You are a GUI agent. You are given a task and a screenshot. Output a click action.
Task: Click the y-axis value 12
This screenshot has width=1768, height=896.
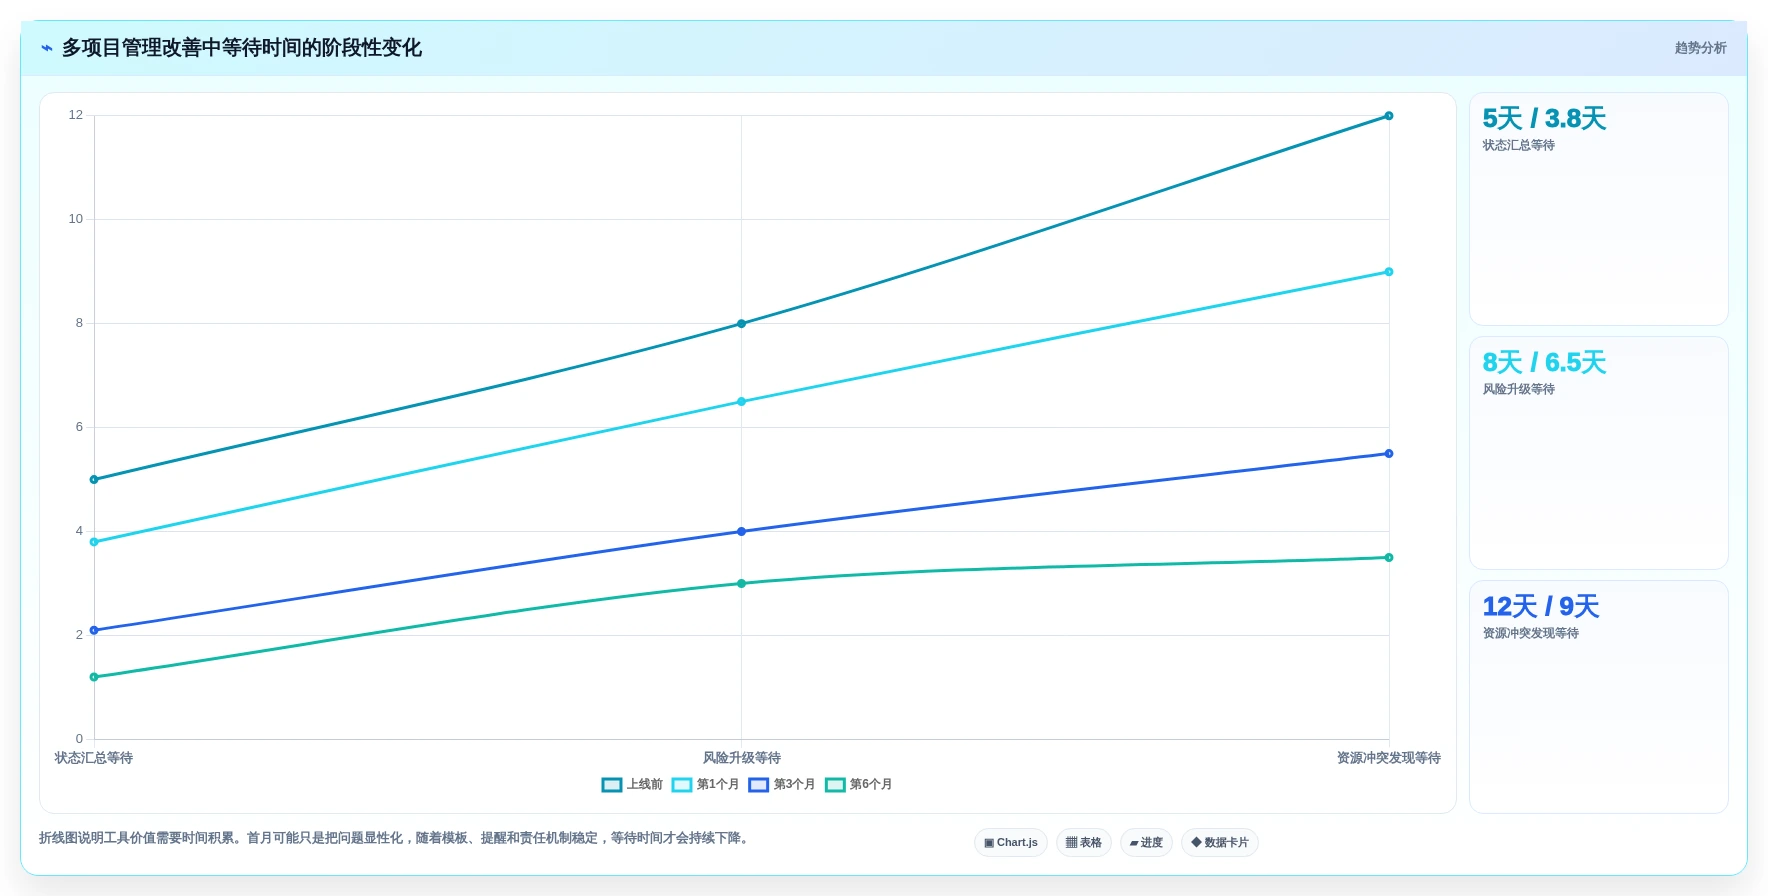(x=76, y=115)
